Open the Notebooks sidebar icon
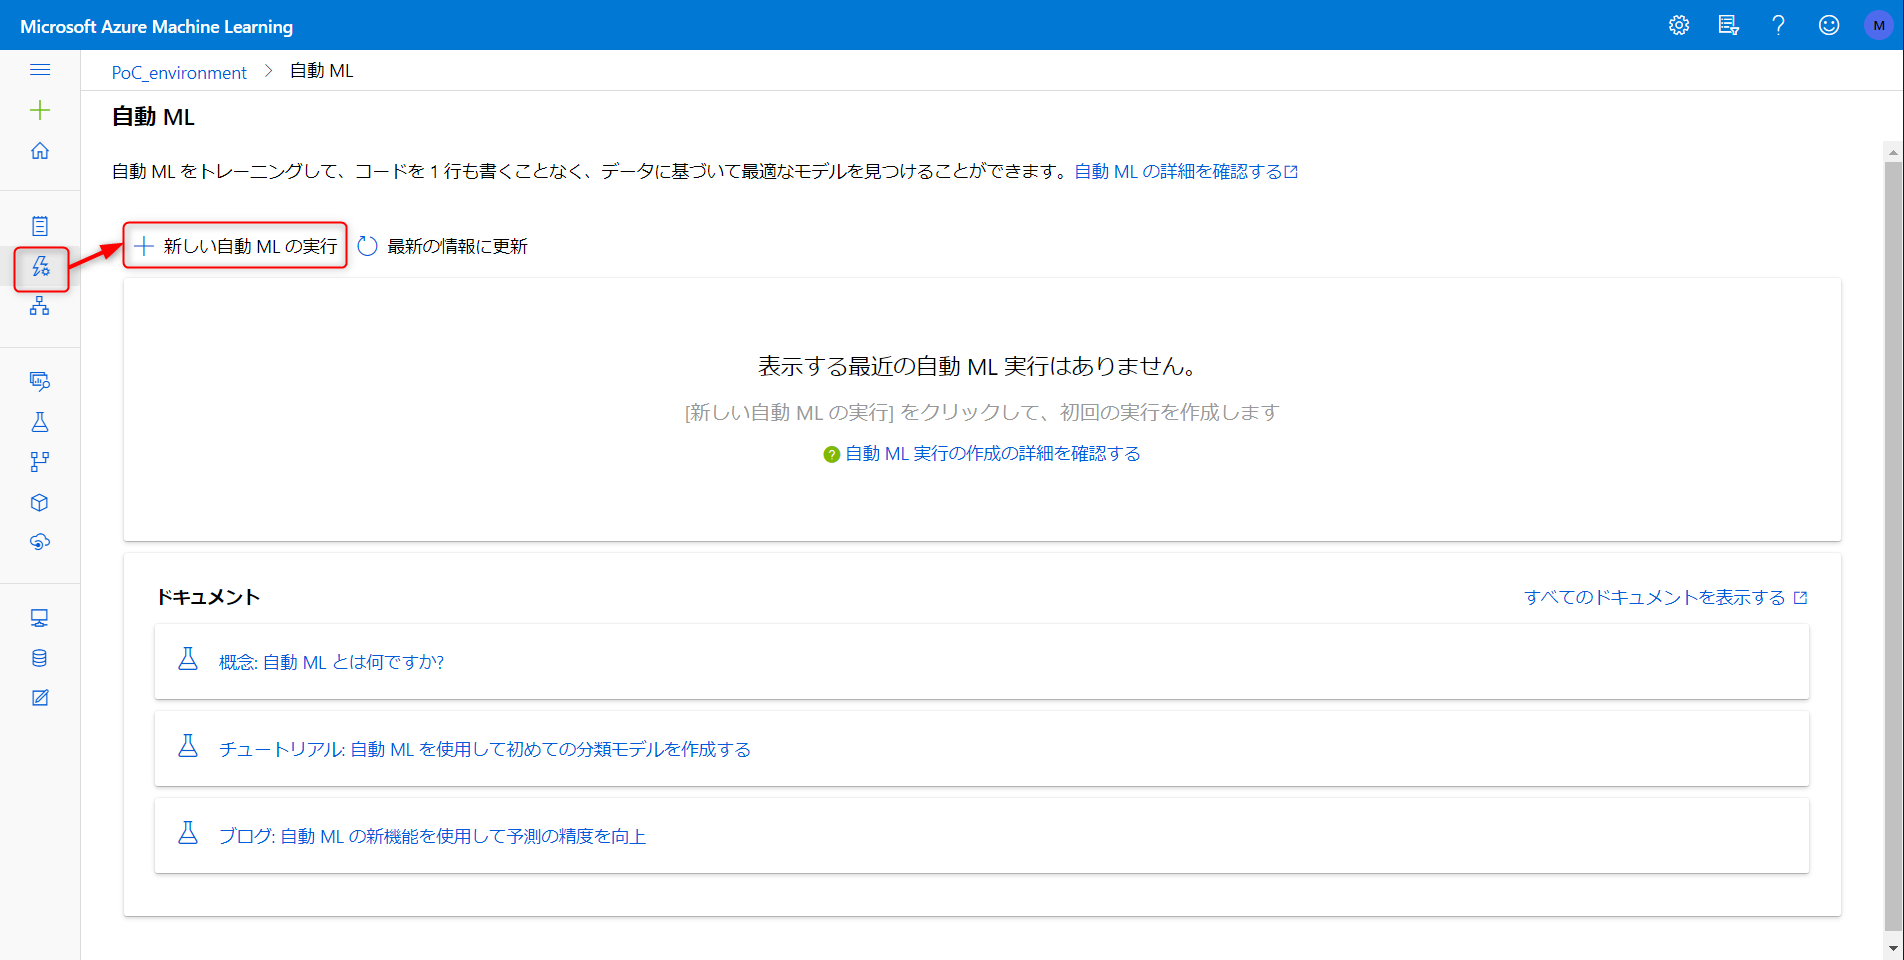This screenshot has height=960, width=1904. pos(40,226)
